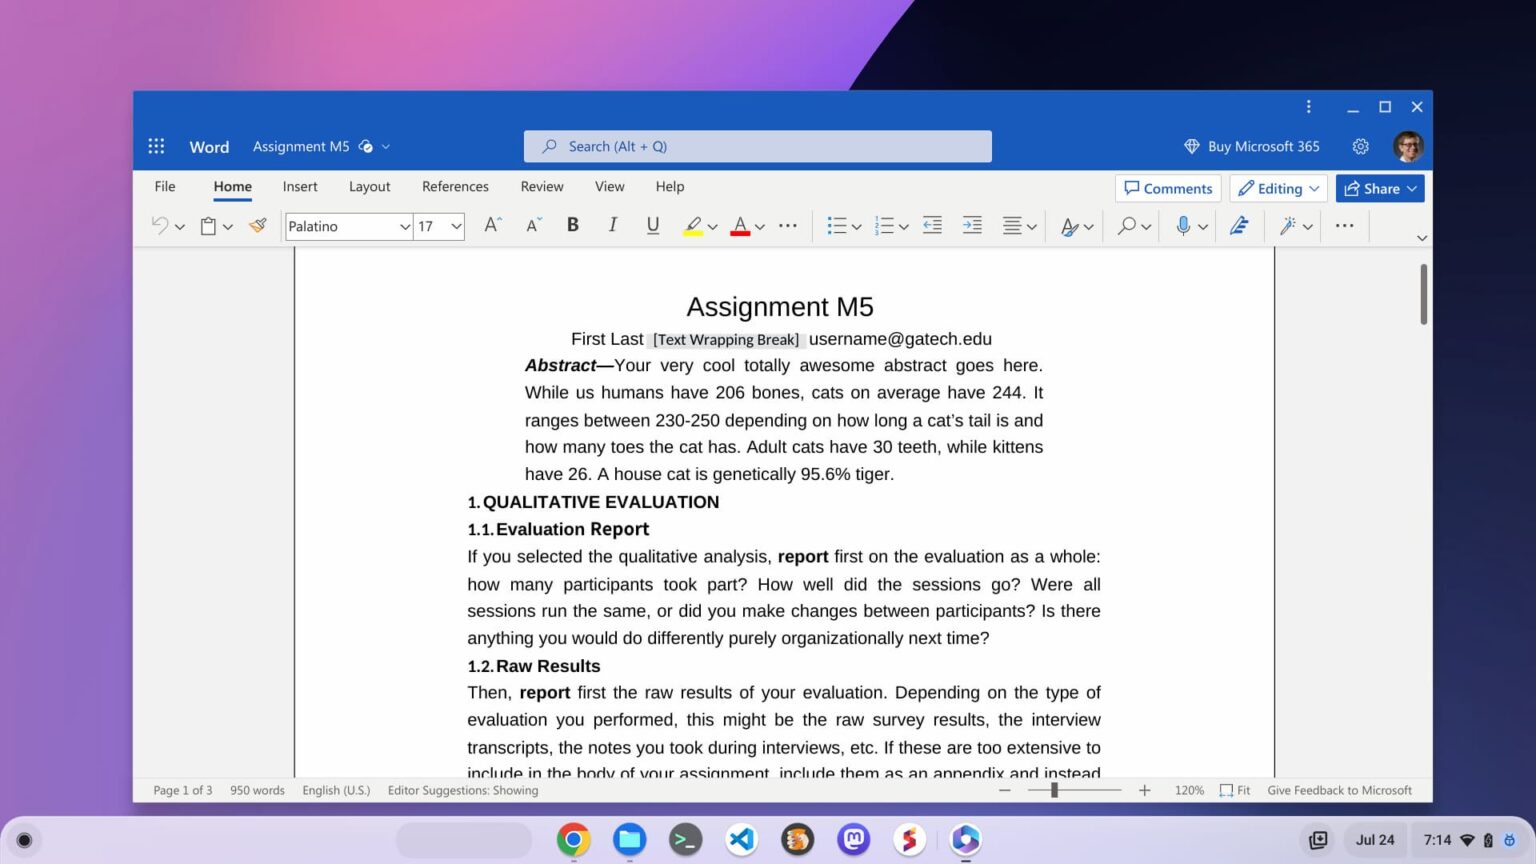This screenshot has width=1536, height=864.
Task: Open the Comments panel
Action: 1167,188
